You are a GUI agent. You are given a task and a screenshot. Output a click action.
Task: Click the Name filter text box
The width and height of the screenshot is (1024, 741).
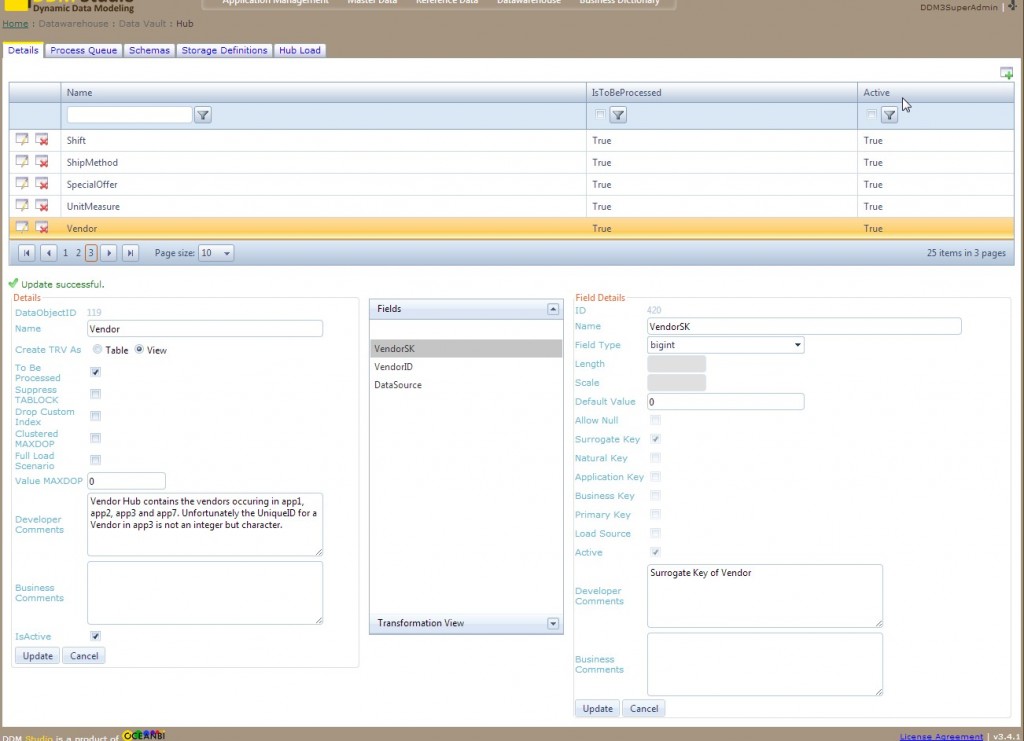coord(129,115)
